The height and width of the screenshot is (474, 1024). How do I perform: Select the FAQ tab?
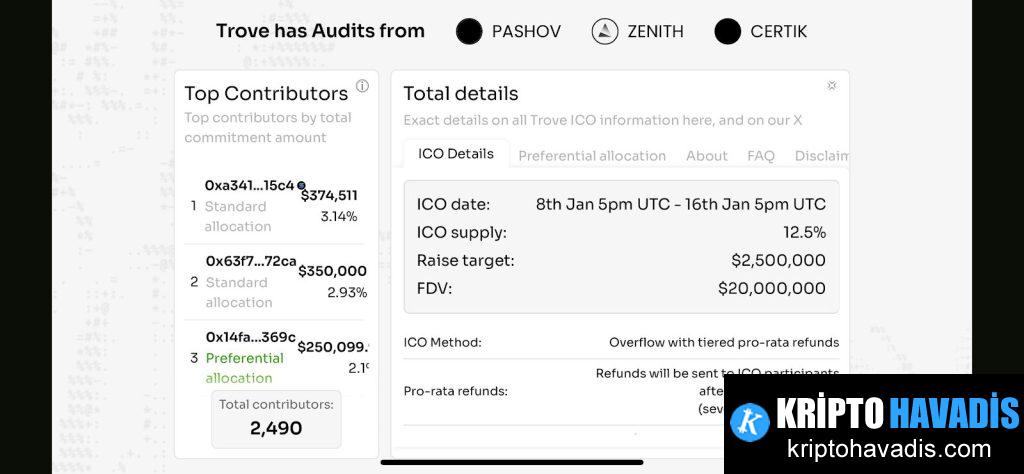pyautogui.click(x=761, y=156)
